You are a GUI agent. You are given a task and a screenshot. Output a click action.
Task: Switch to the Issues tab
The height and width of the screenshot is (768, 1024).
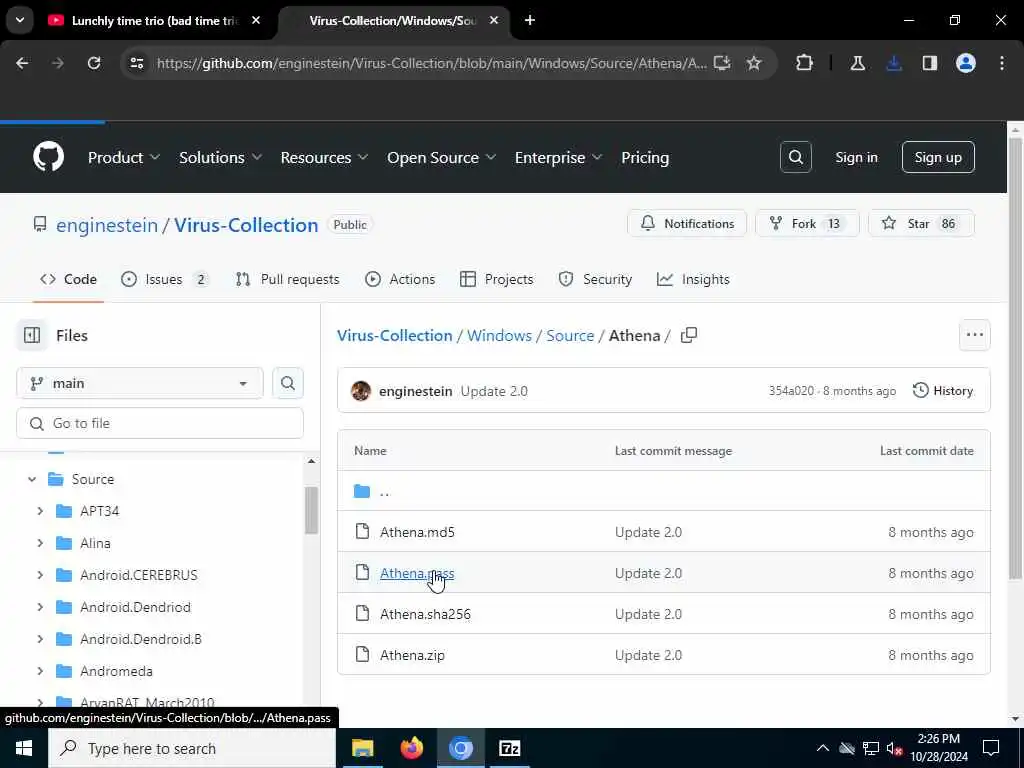[x=165, y=279]
